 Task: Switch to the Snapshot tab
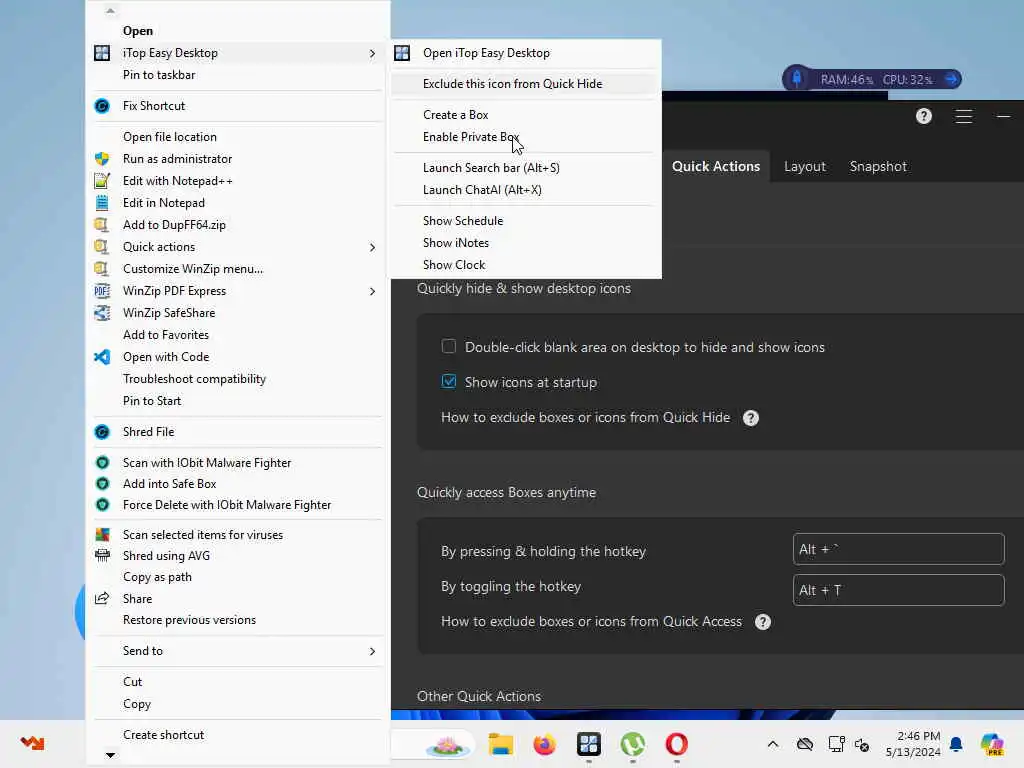coord(878,167)
